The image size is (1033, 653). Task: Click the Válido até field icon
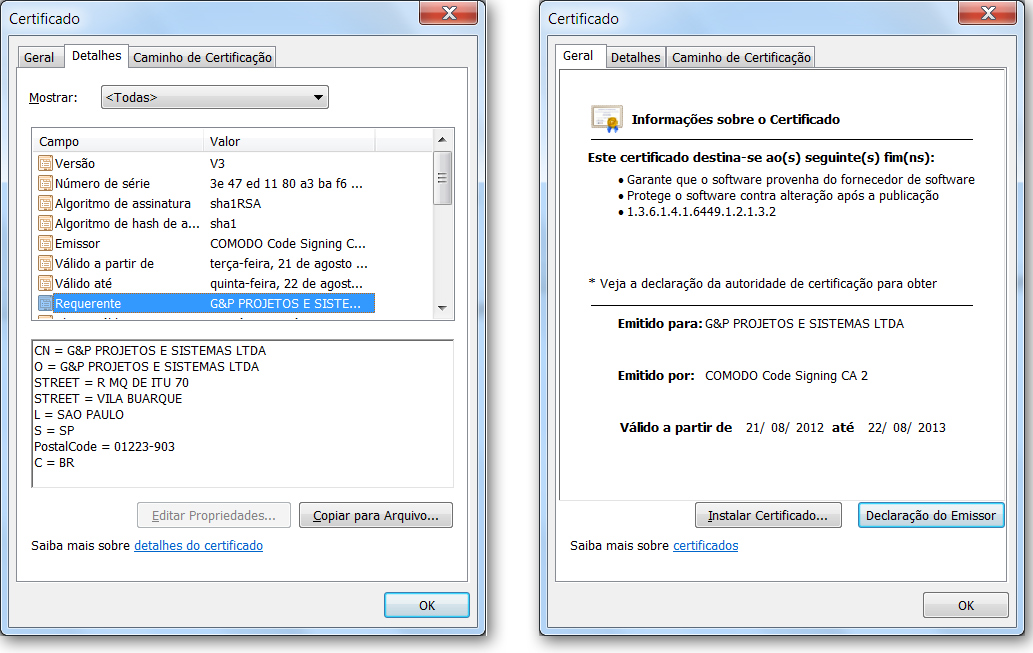(x=45, y=283)
